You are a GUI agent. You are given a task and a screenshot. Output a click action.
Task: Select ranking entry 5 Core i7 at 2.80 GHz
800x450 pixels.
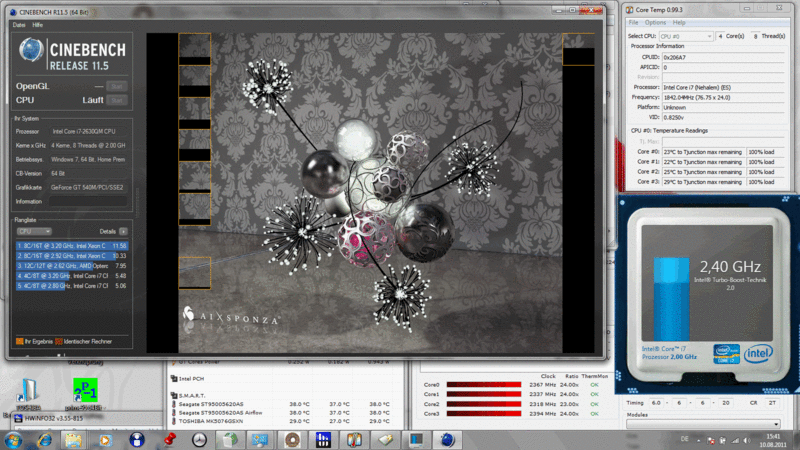72,286
